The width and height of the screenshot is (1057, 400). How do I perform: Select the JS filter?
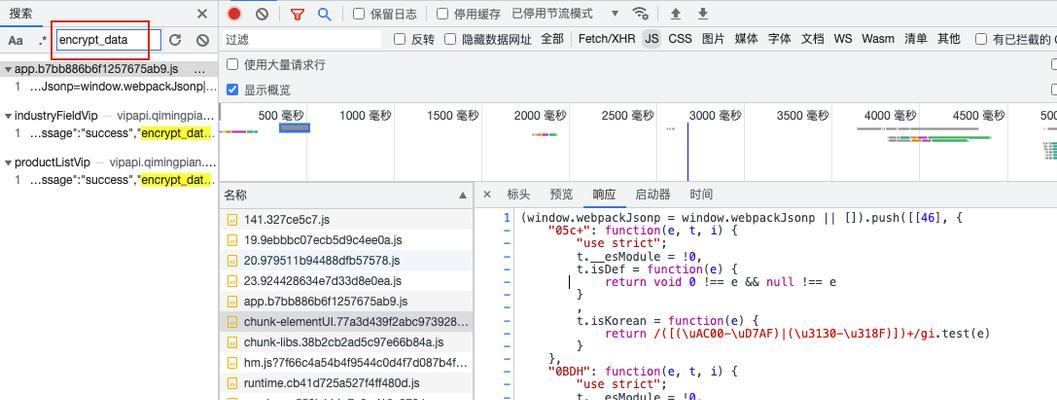[651, 39]
